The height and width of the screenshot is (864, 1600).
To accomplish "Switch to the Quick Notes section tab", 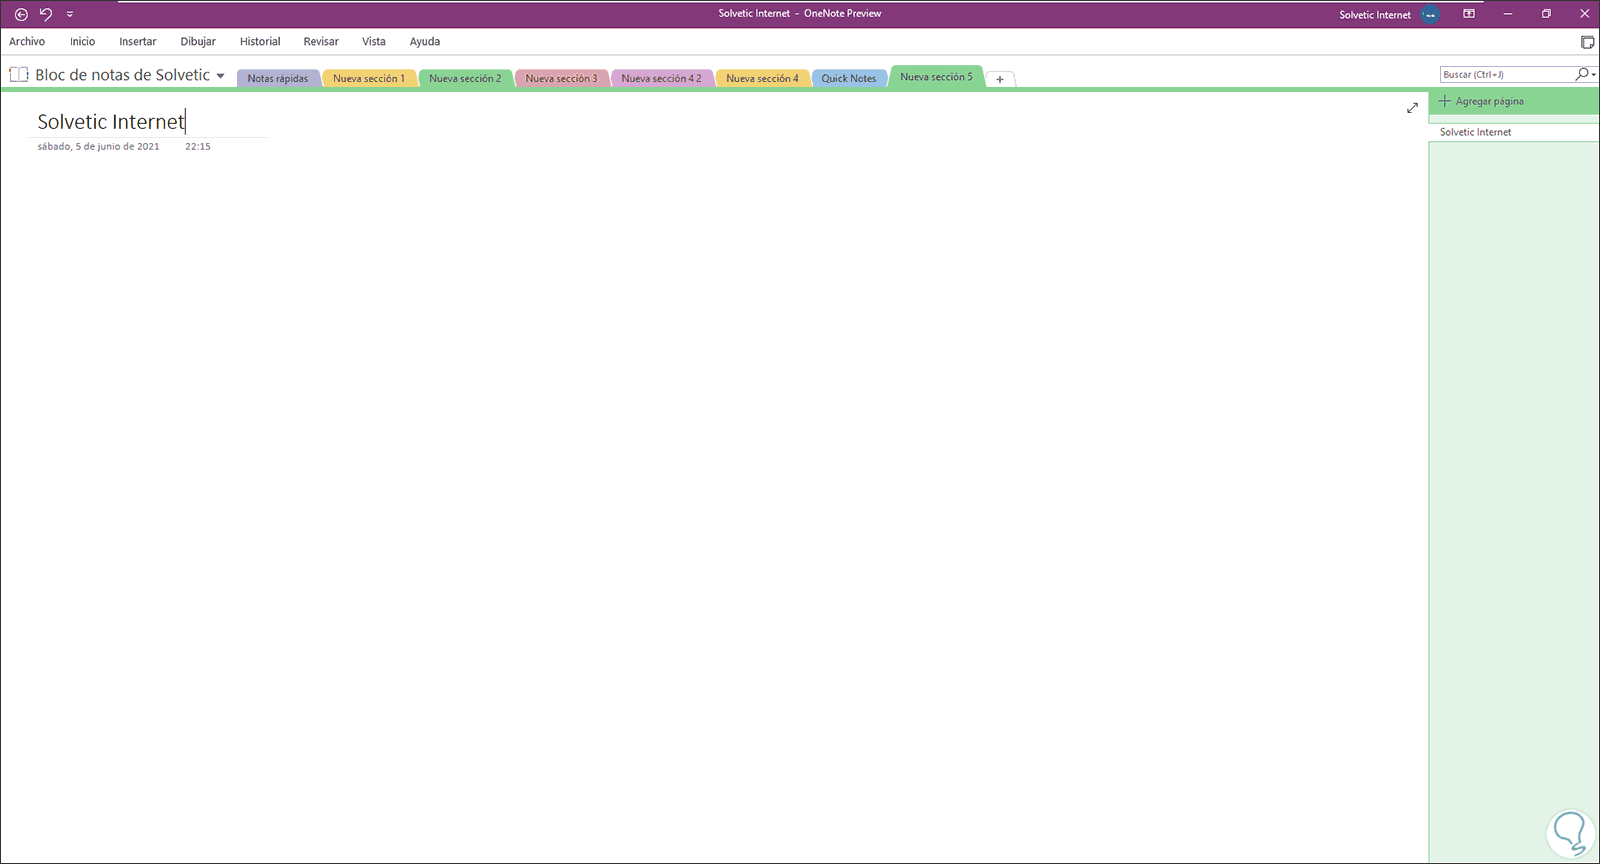I will (x=849, y=78).
